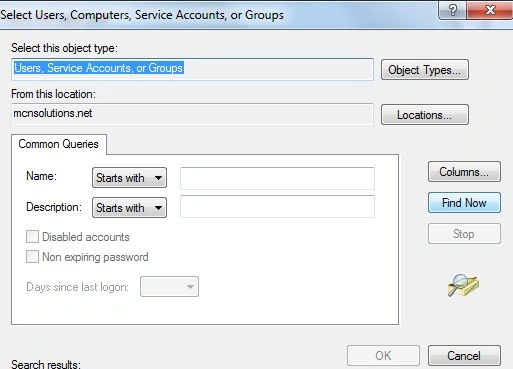This screenshot has height=369, width=513.
Task: Close the dialog with the X button
Action: click(490, 10)
